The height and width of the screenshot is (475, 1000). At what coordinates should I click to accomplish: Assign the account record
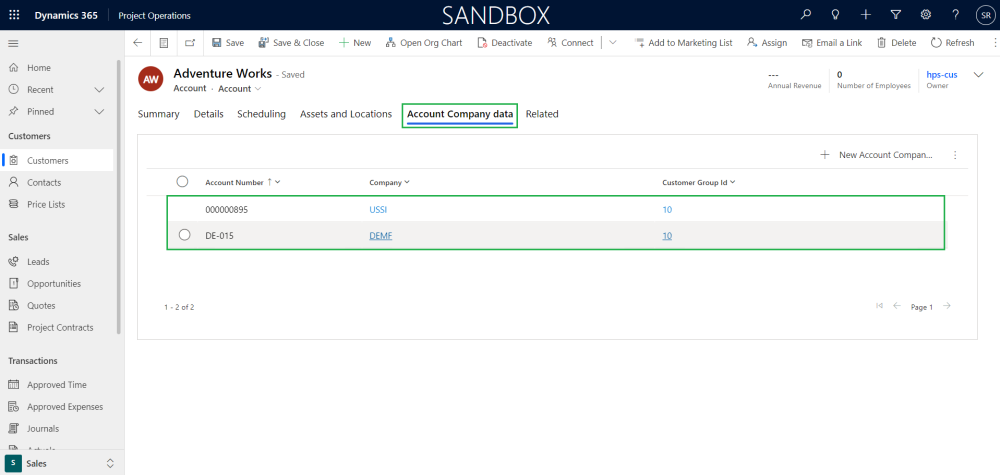tap(767, 43)
